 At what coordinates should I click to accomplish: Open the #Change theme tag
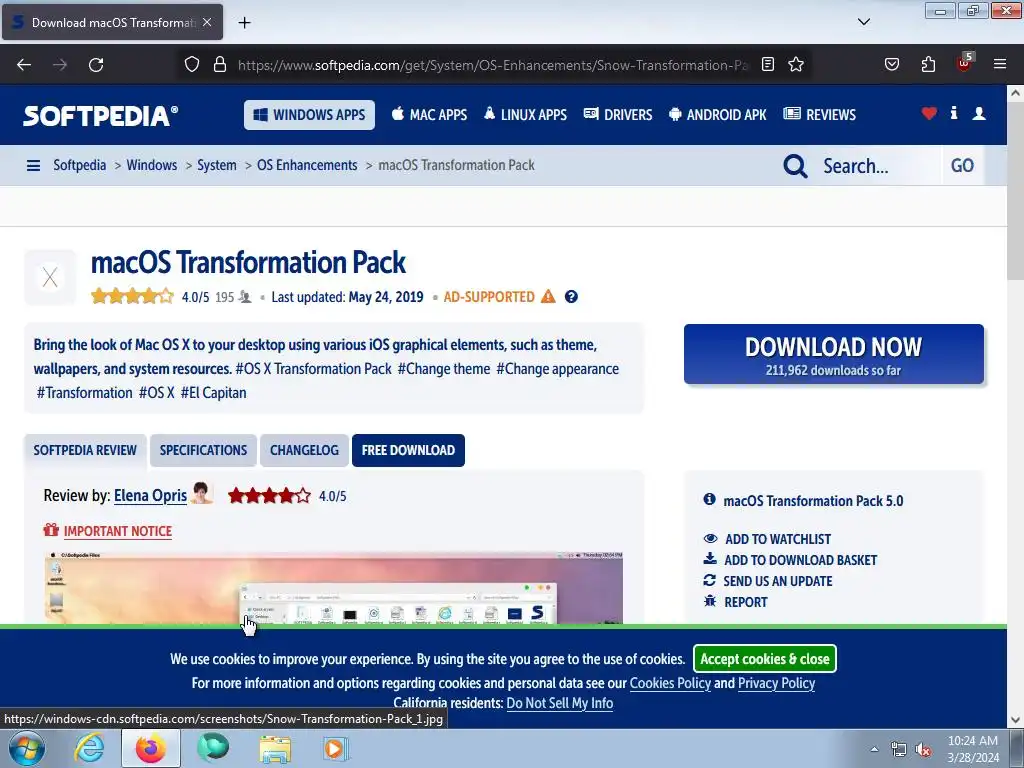(x=443, y=369)
